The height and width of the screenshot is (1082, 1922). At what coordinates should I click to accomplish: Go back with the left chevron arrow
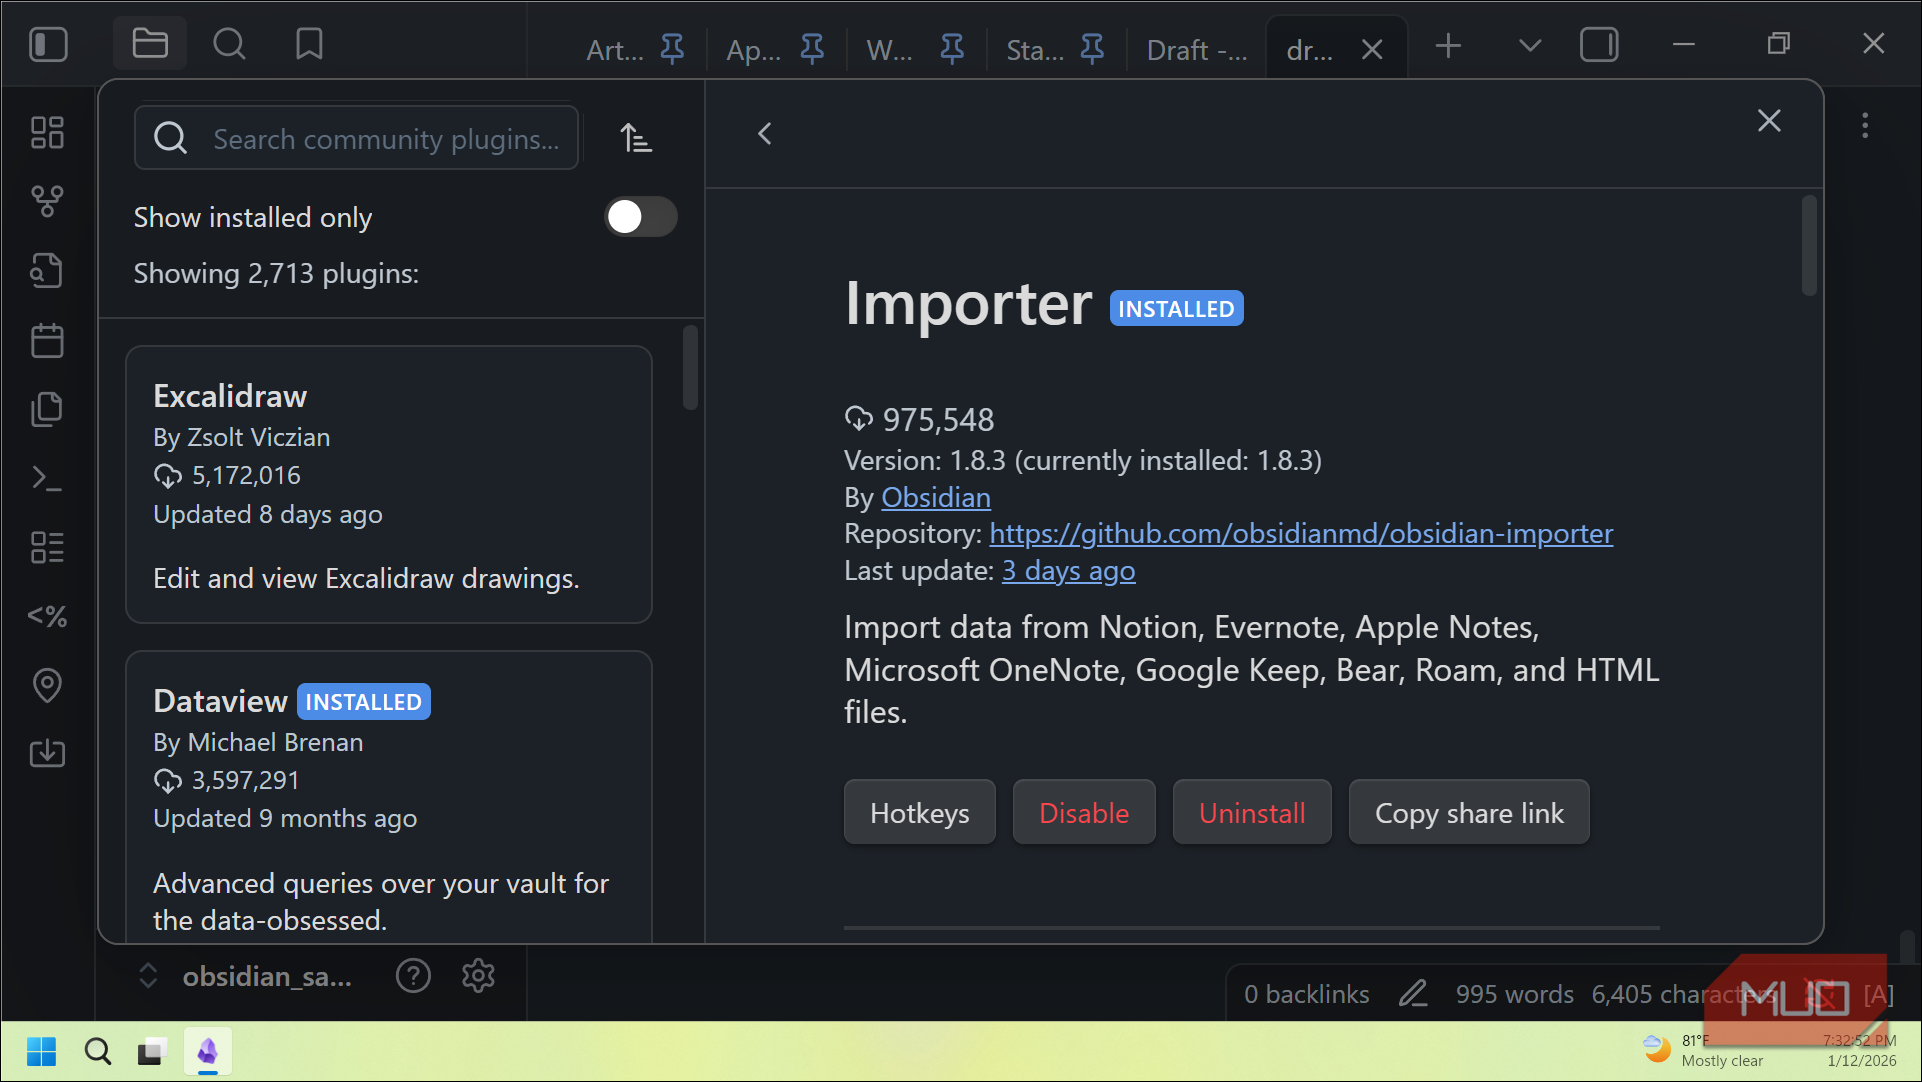pos(765,134)
